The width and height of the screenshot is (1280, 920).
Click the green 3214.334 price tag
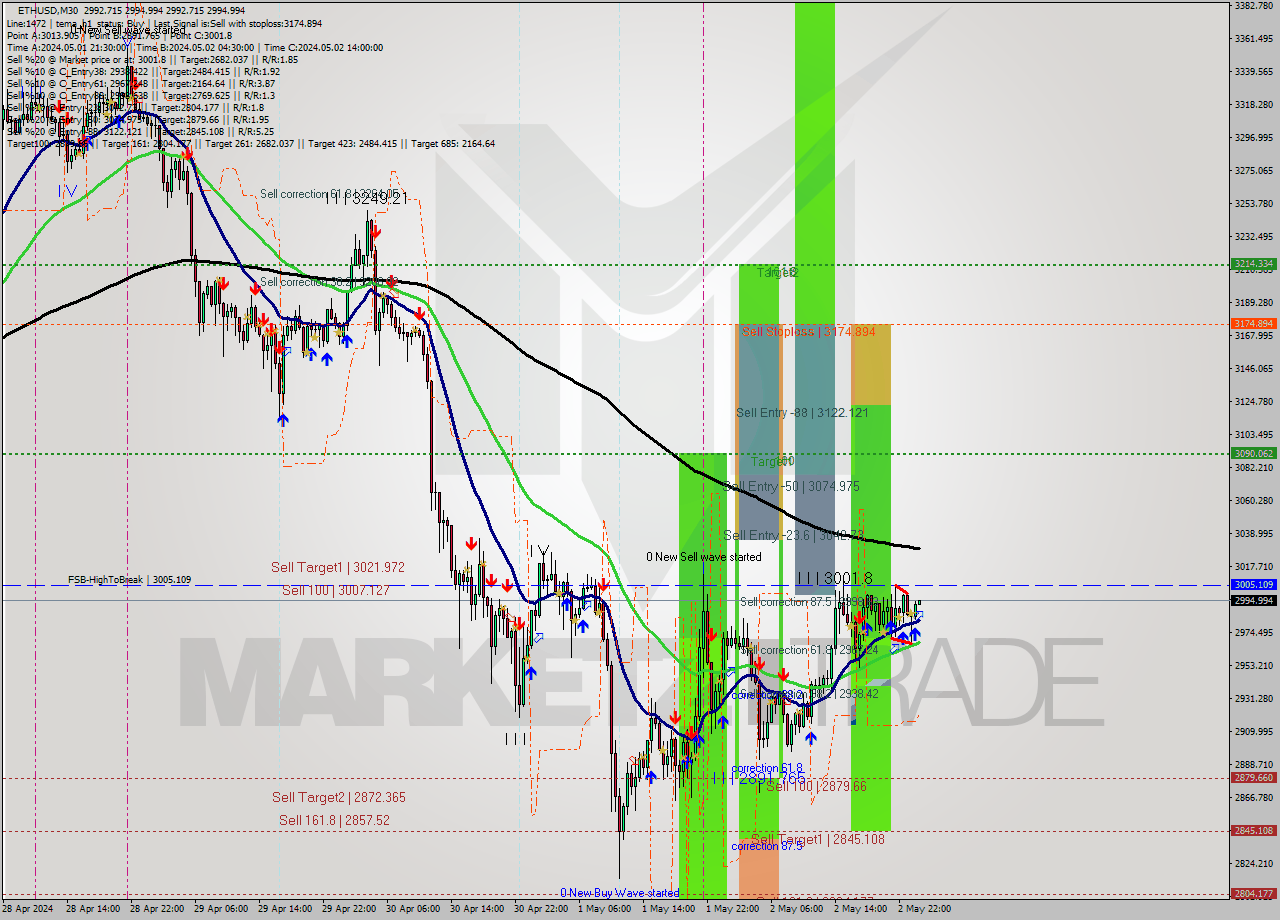(x=1253, y=264)
